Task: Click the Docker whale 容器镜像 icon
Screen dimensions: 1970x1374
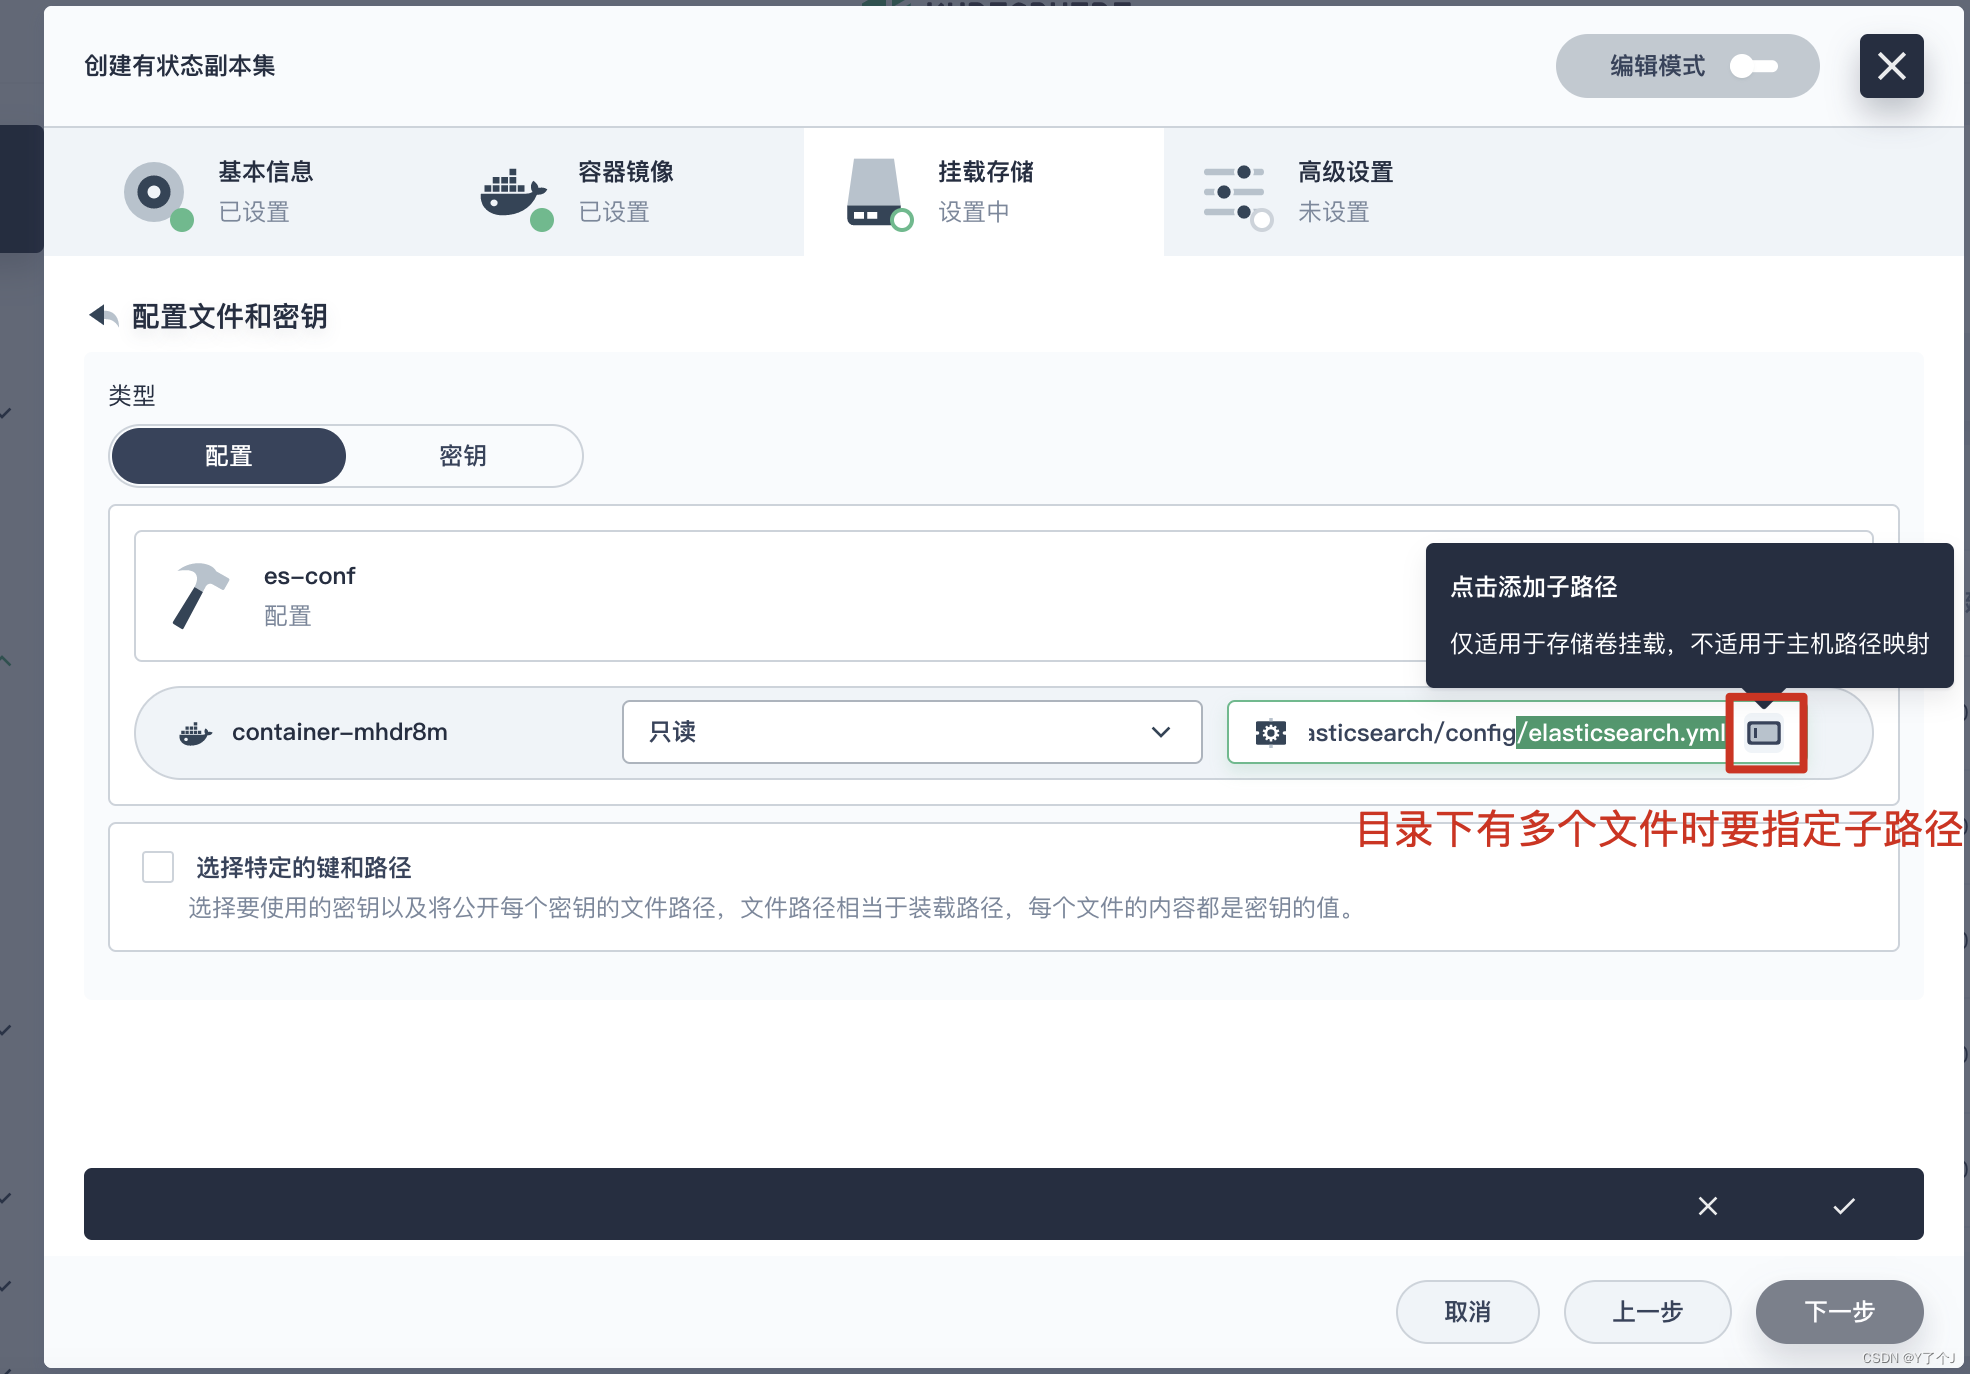Action: (515, 195)
